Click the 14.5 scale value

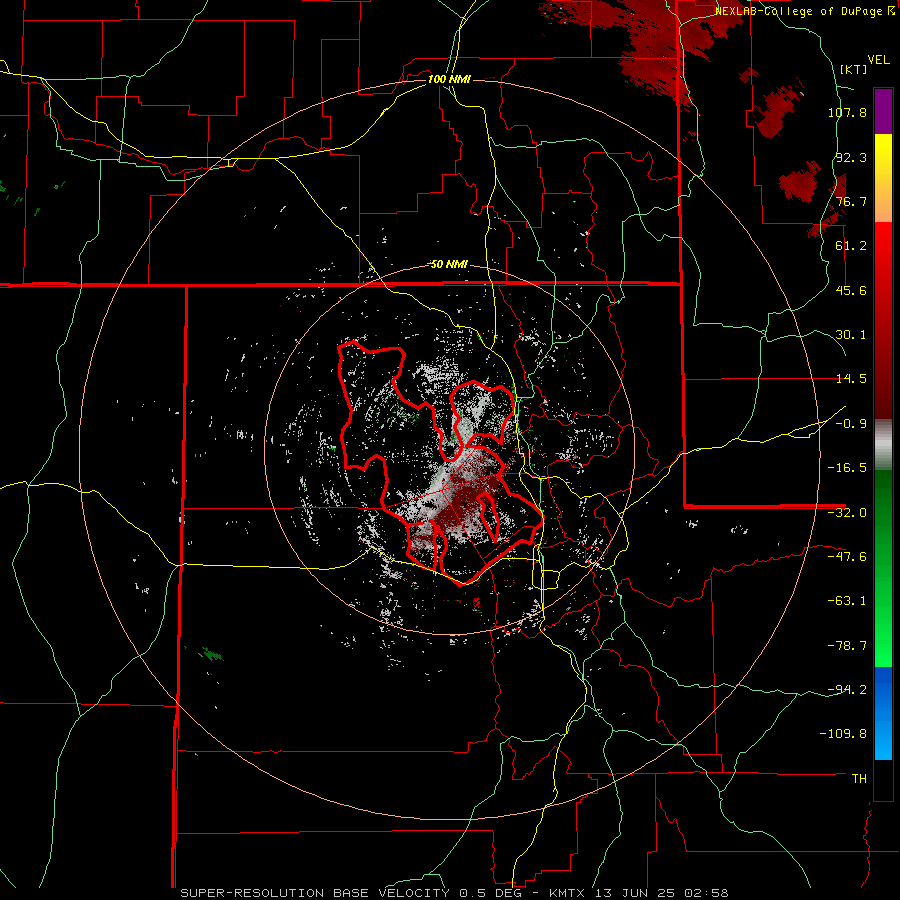pyautogui.click(x=851, y=379)
